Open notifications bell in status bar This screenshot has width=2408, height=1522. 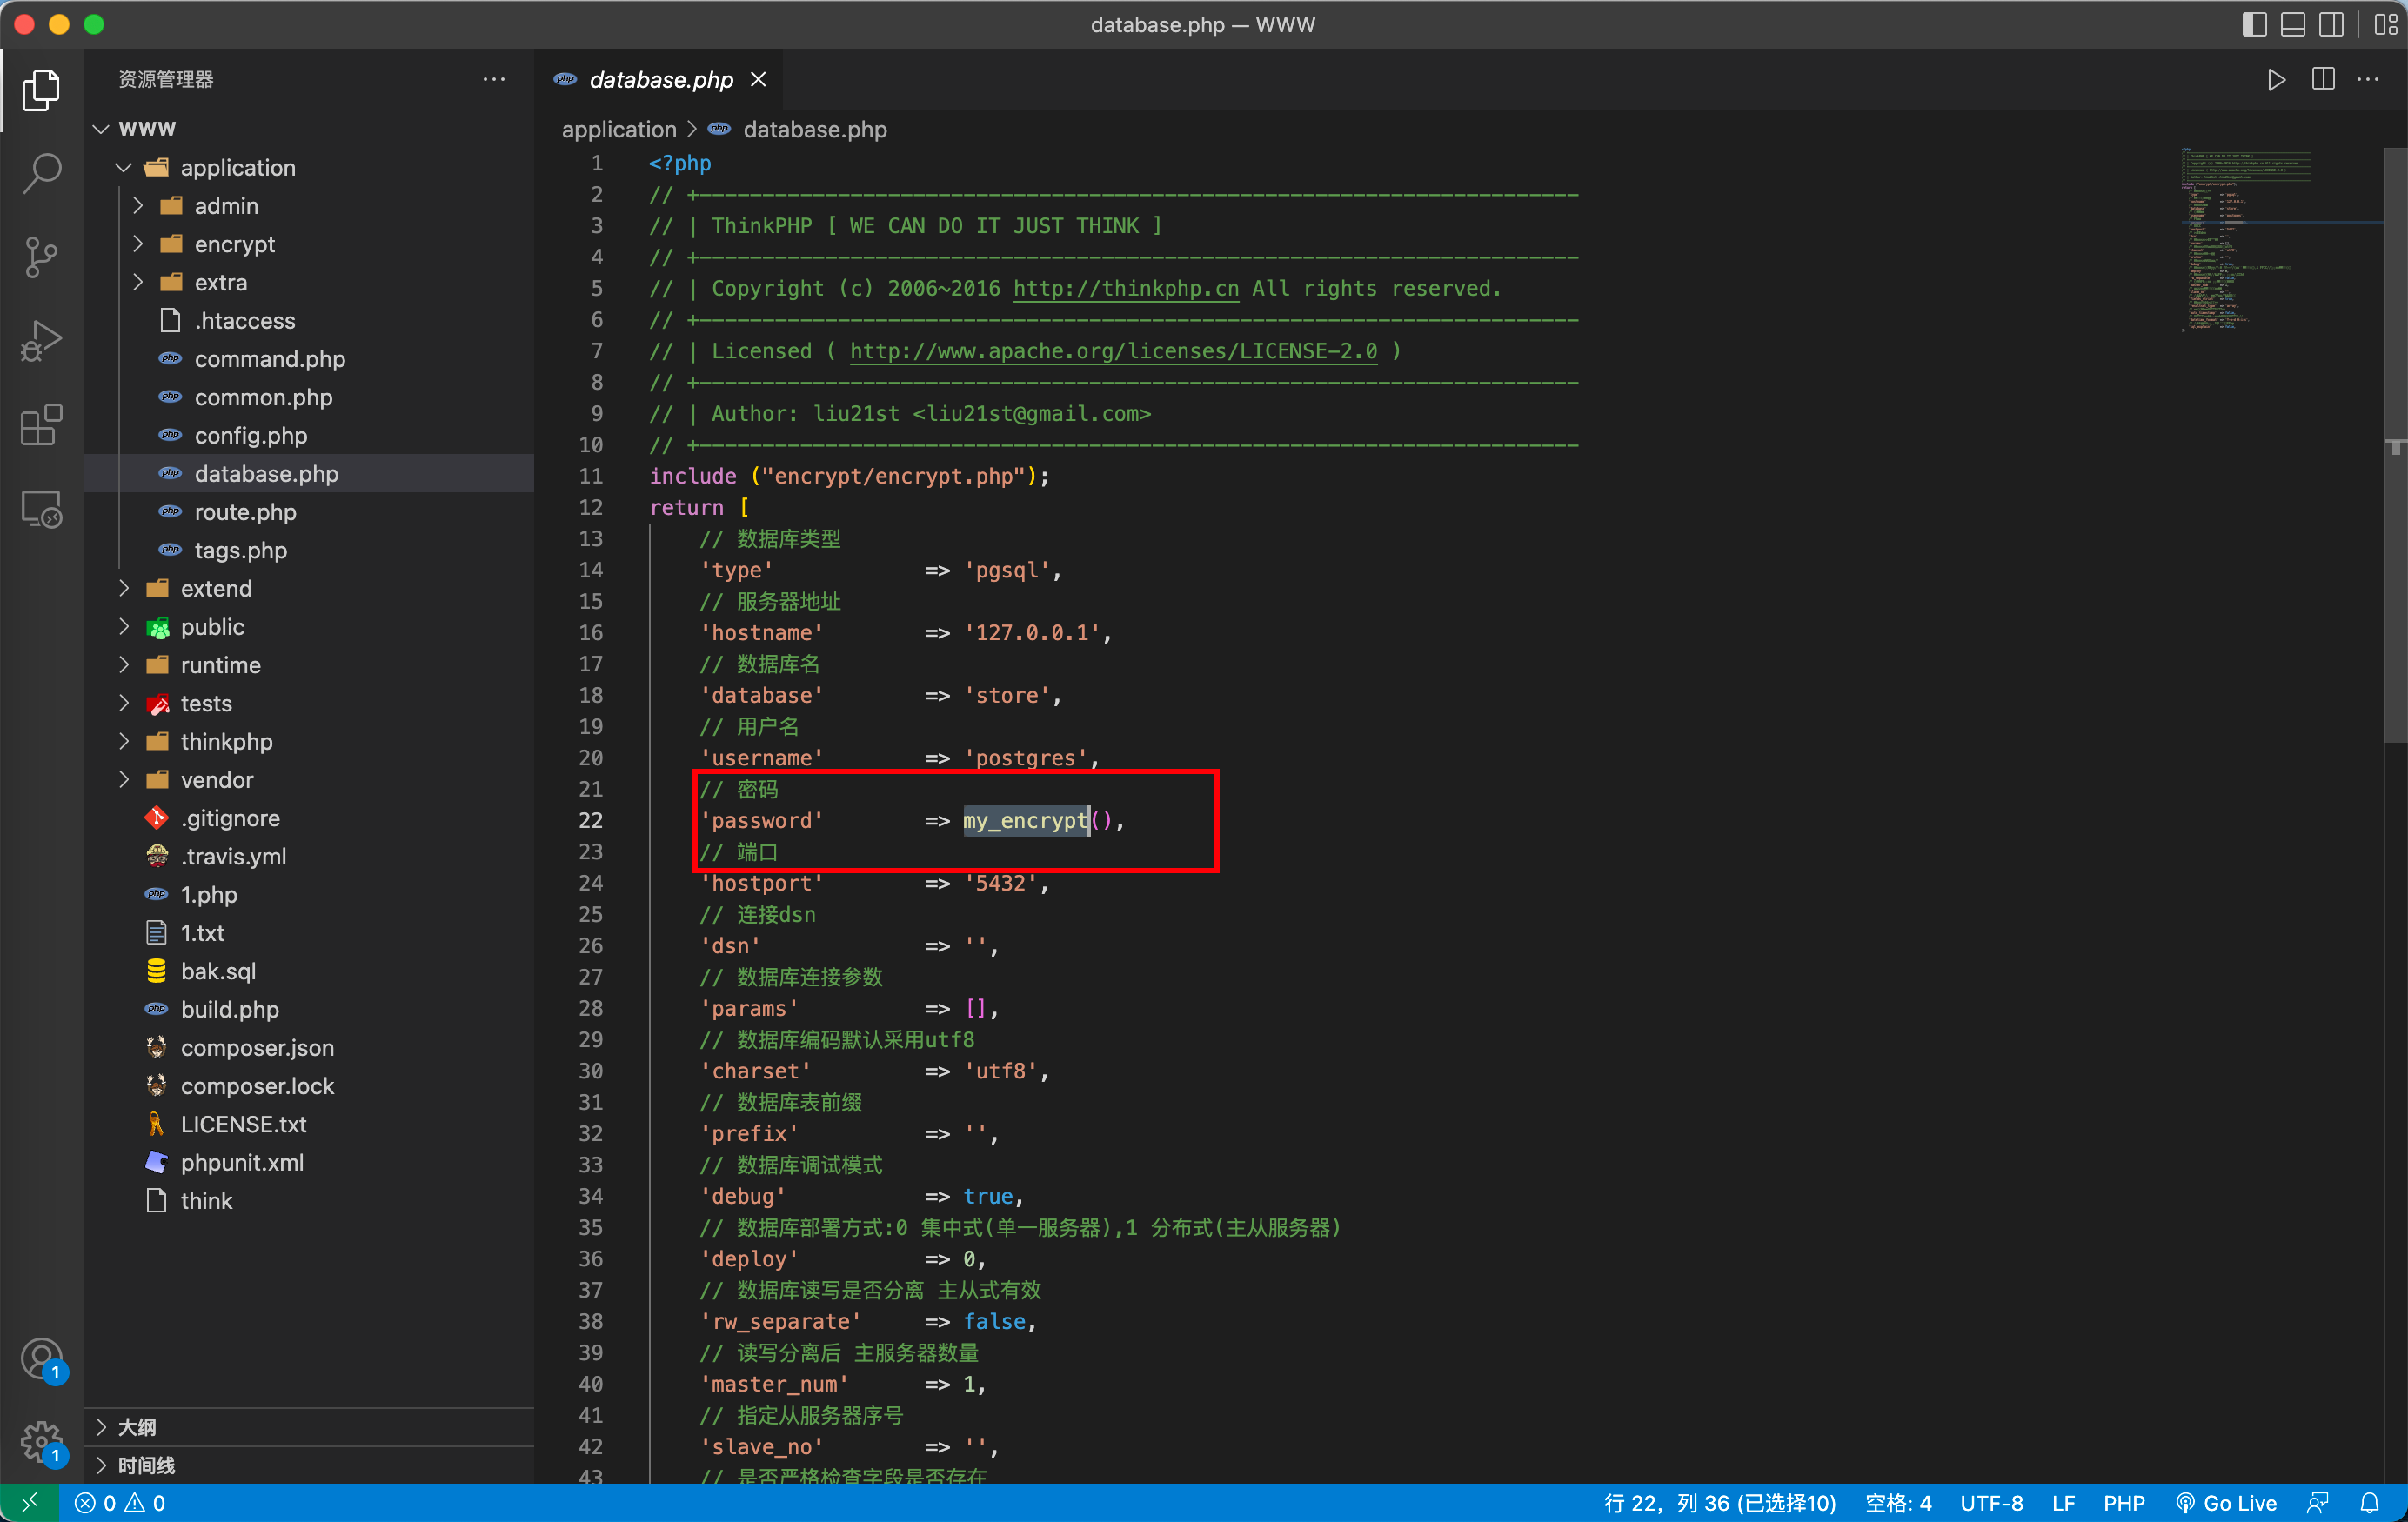2370,1502
